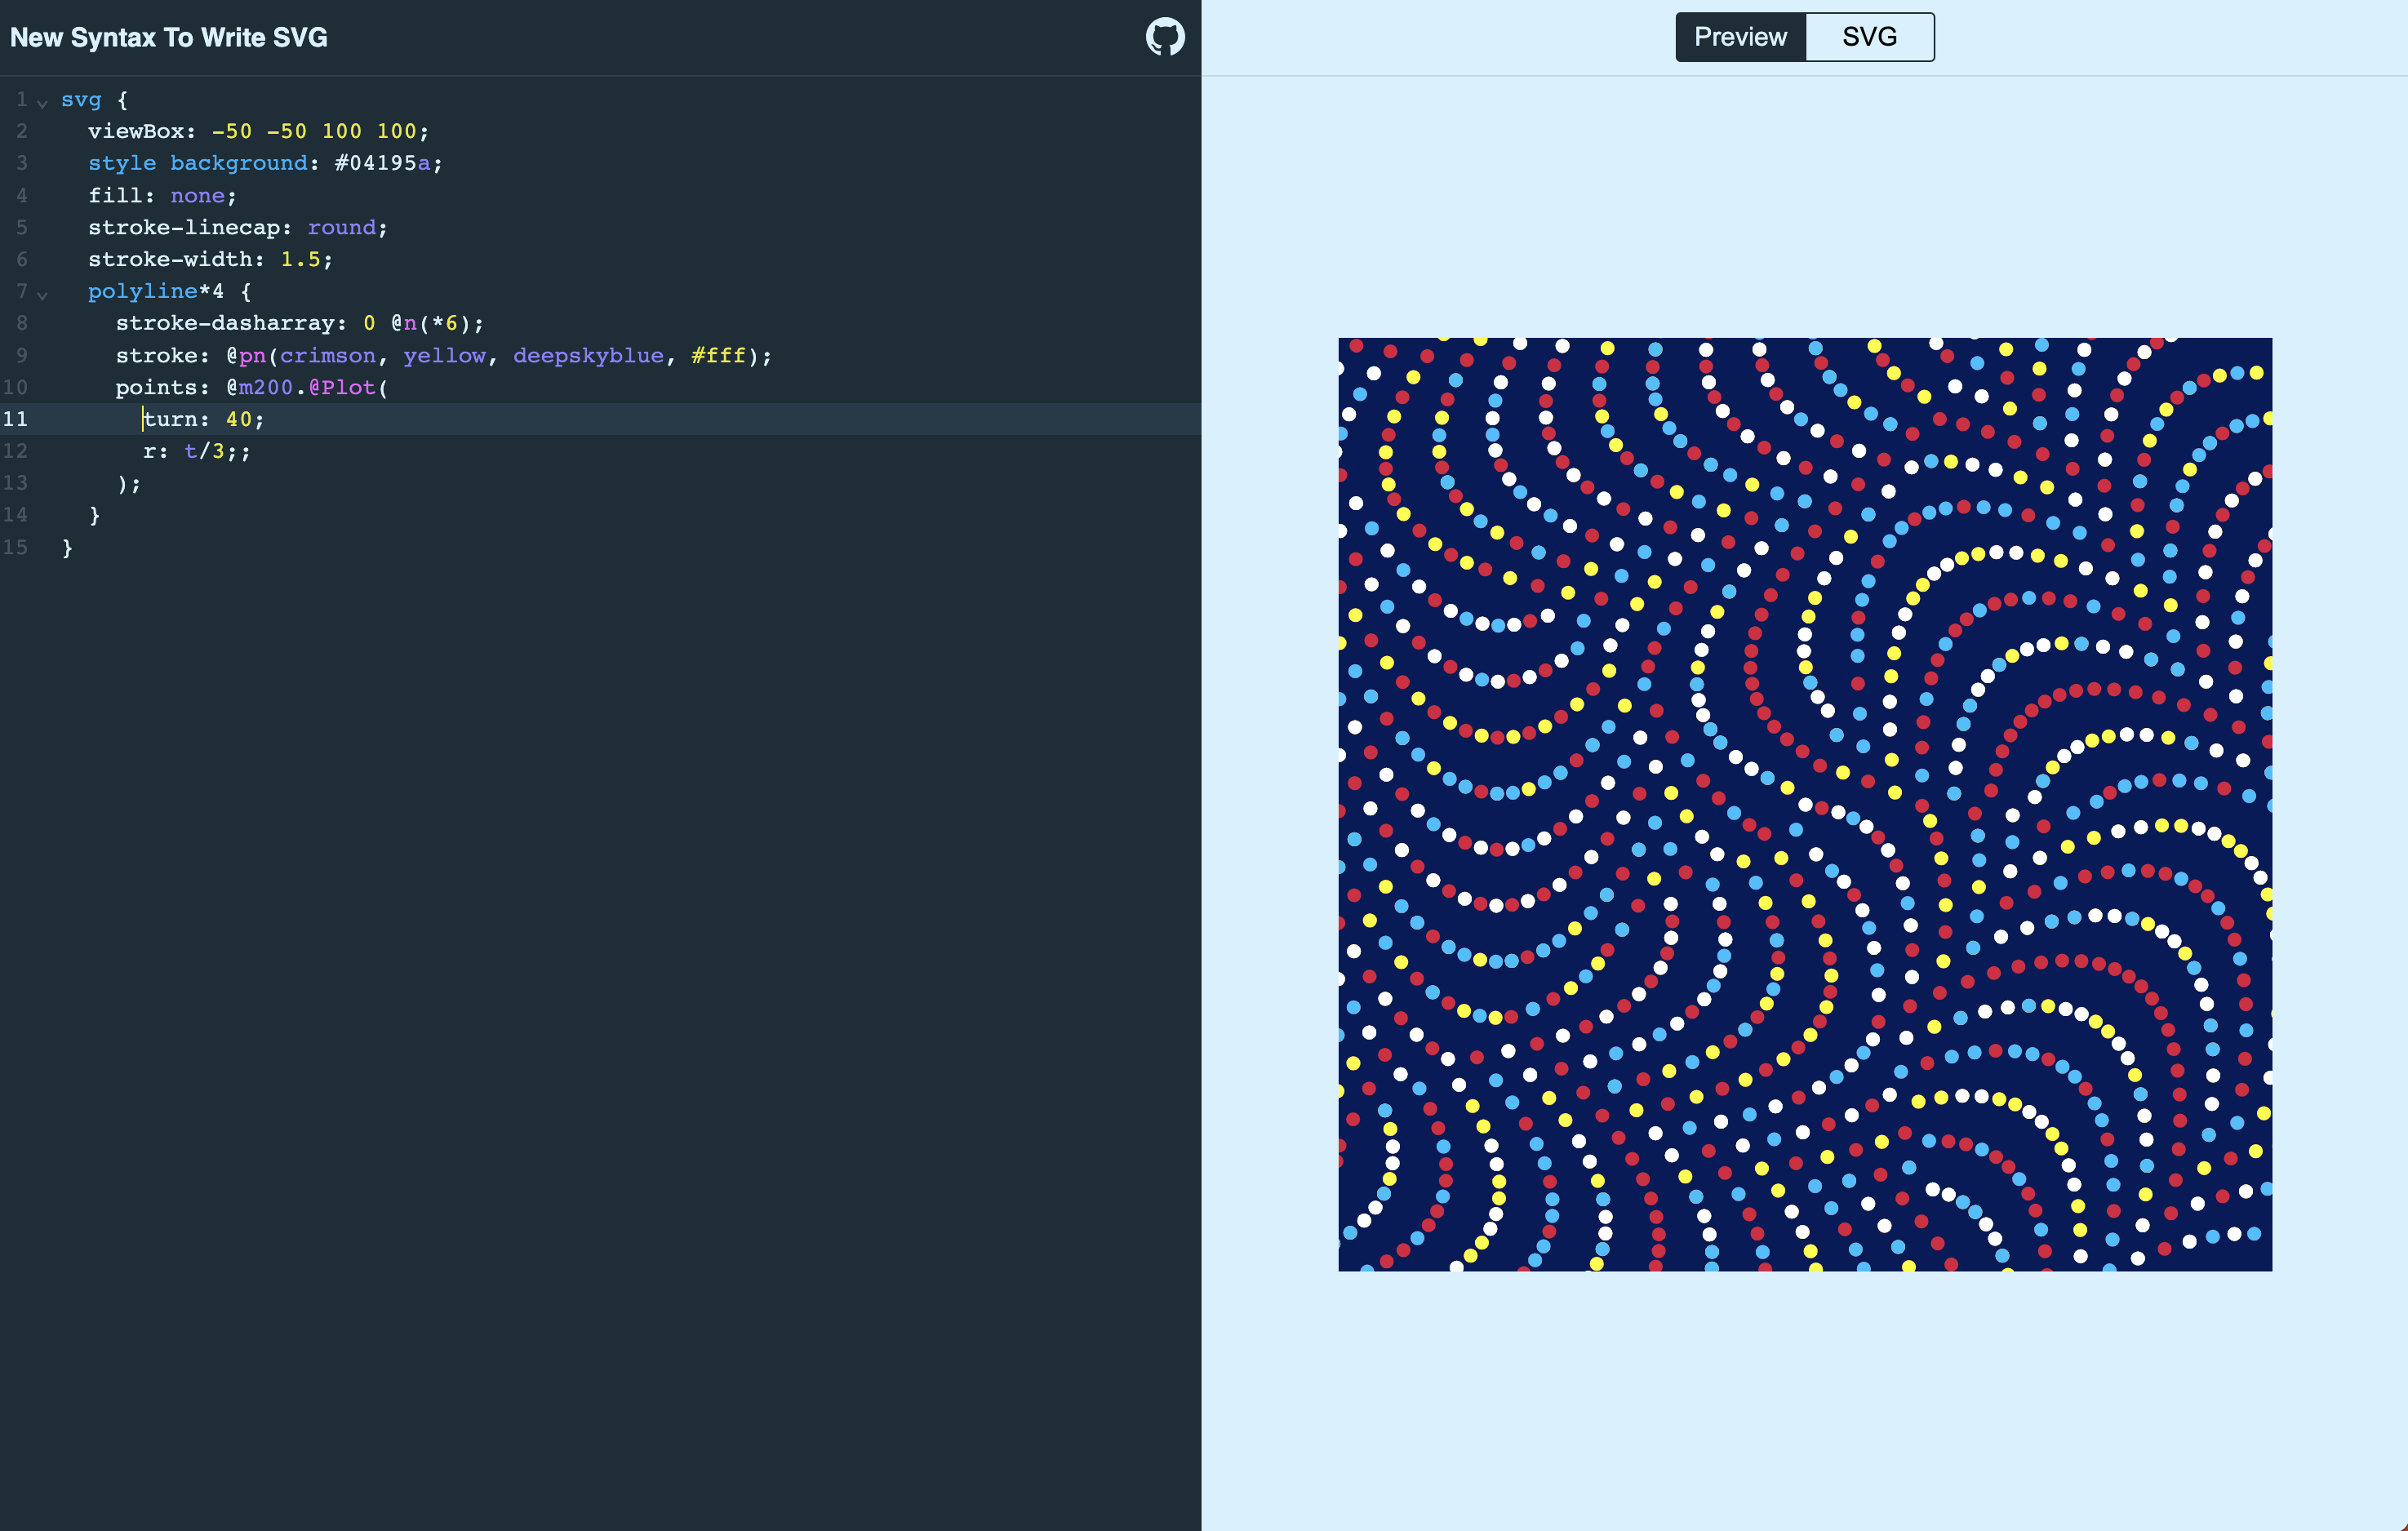Place cursor on the viewBox line
The height and width of the screenshot is (1531, 2408).
[x=258, y=131]
